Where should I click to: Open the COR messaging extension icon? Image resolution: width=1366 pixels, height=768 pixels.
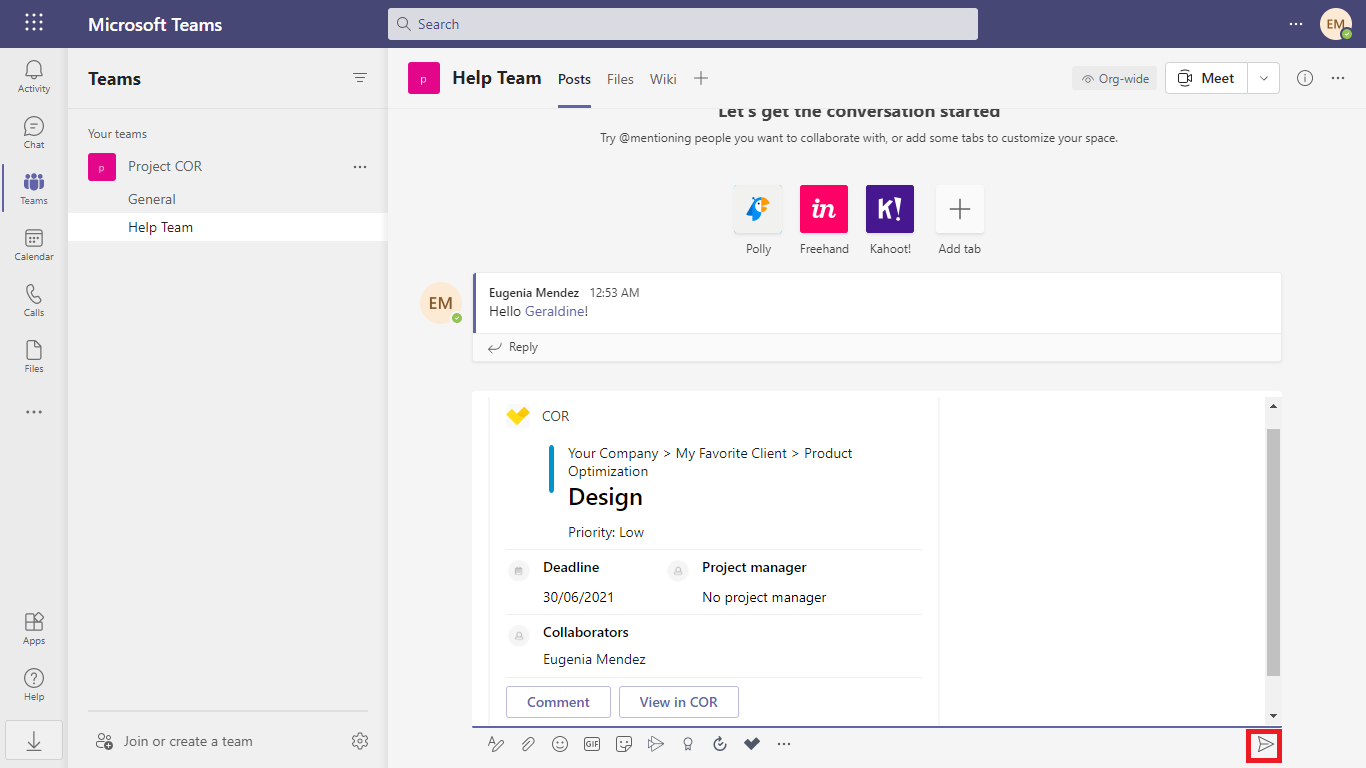[752, 744]
